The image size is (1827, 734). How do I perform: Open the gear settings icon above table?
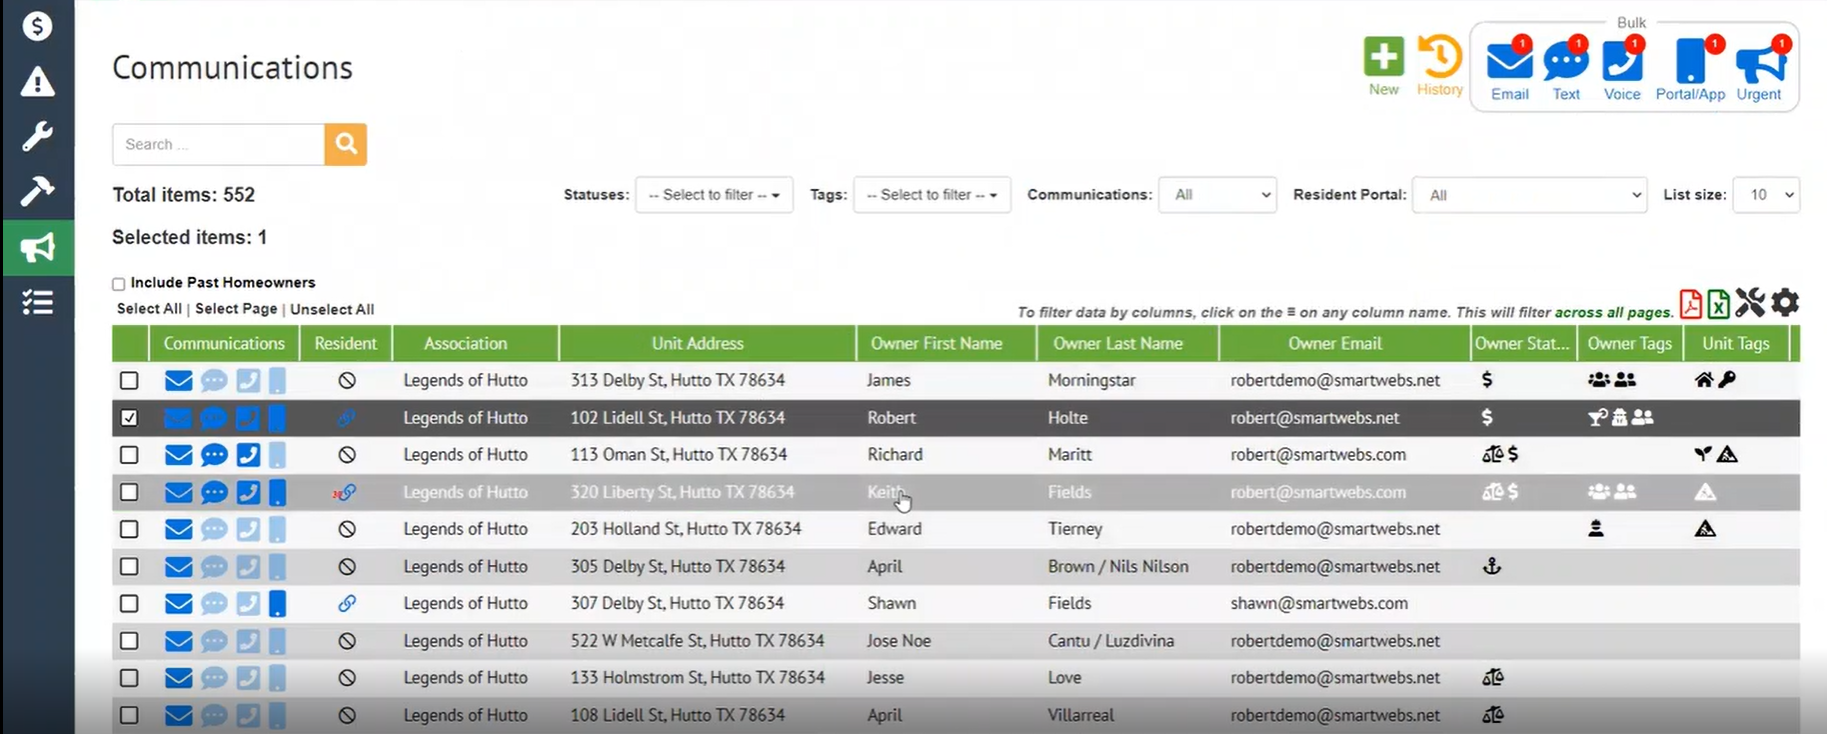pyautogui.click(x=1785, y=302)
